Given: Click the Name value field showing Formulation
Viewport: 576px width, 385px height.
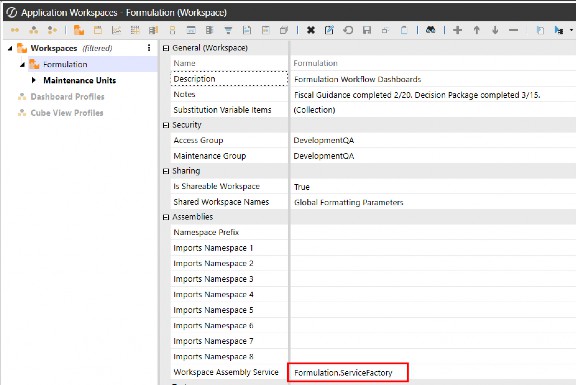Looking at the screenshot, I should click(433, 63).
